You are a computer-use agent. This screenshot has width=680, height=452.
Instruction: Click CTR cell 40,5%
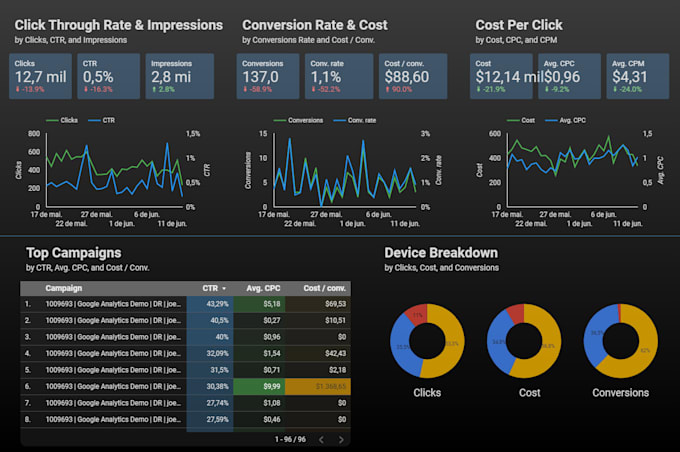[210, 321]
